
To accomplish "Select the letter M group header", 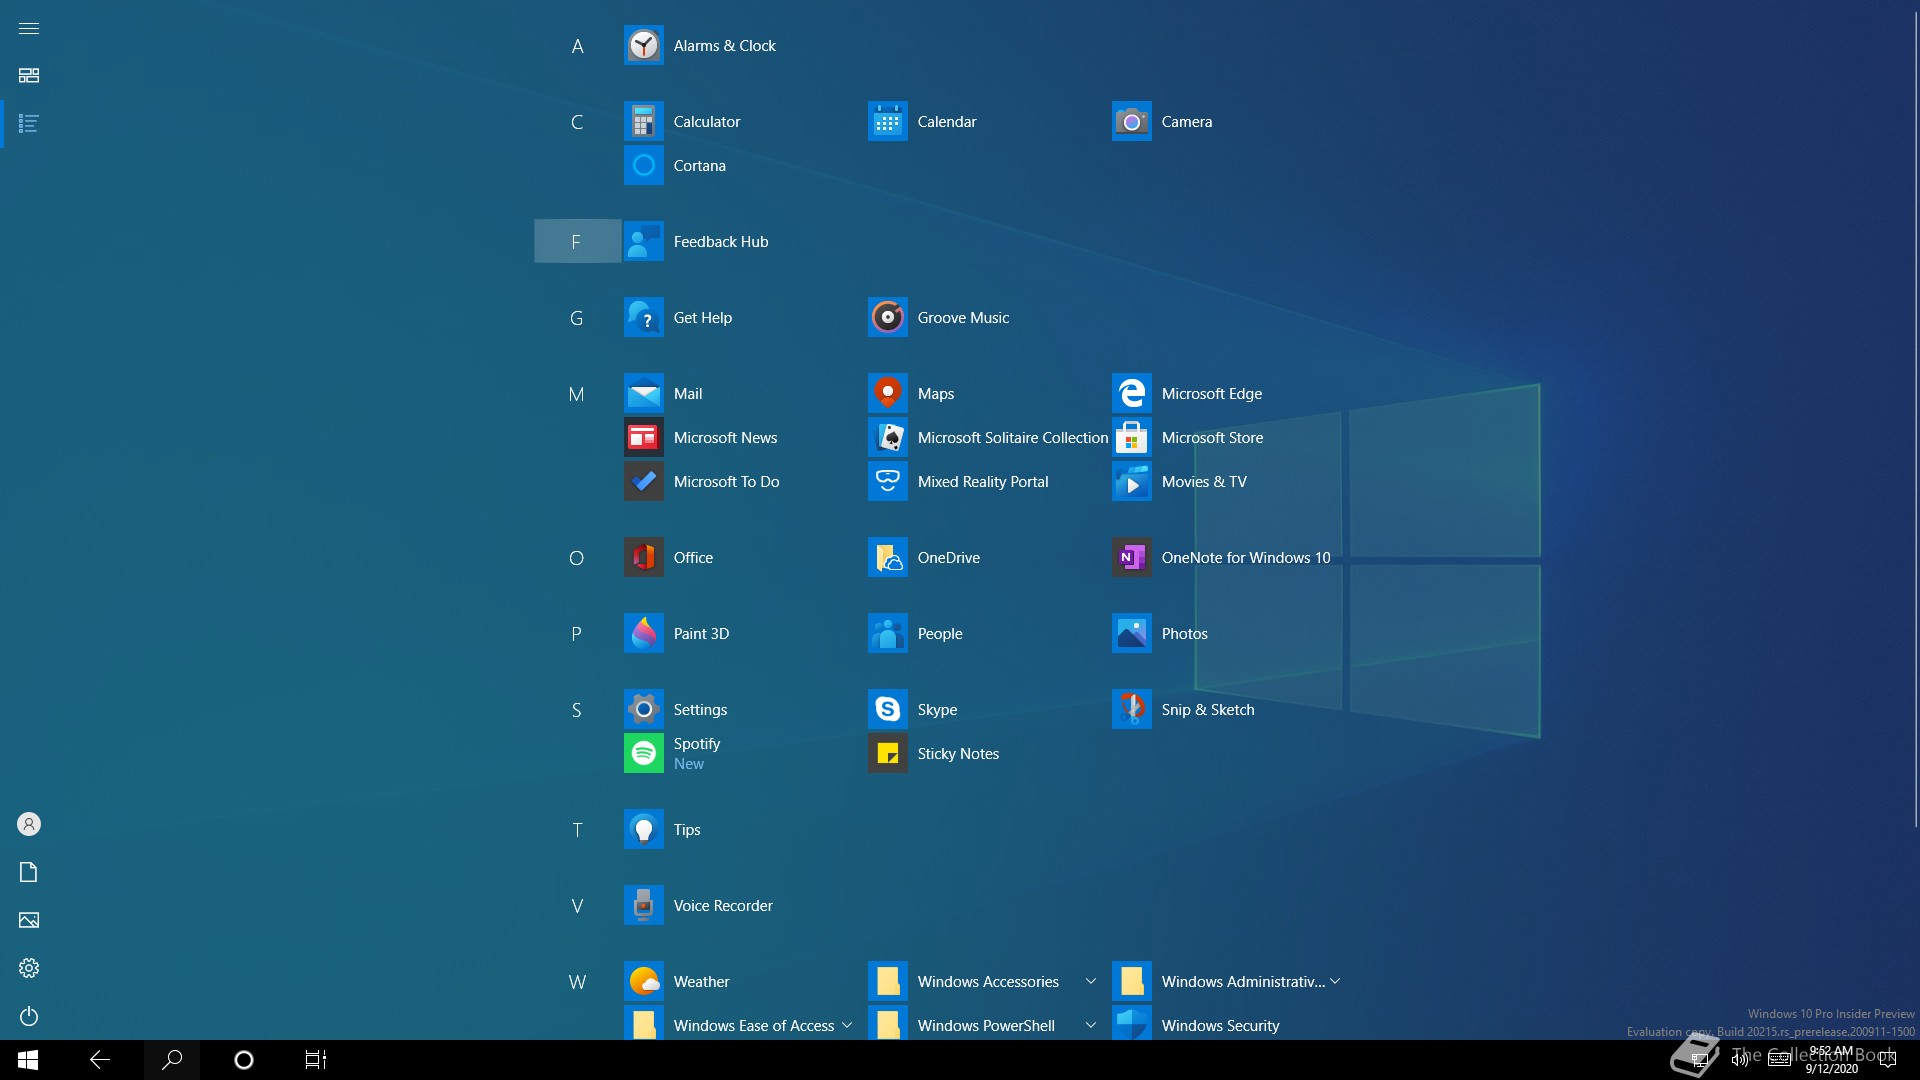I will coord(577,394).
